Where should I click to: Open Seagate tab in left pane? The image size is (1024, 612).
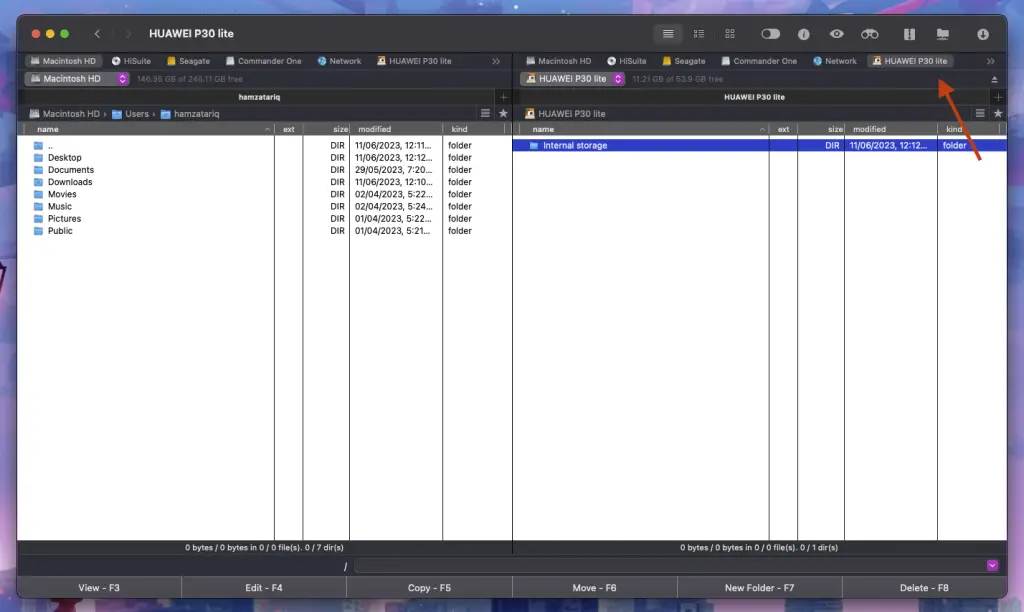point(188,61)
